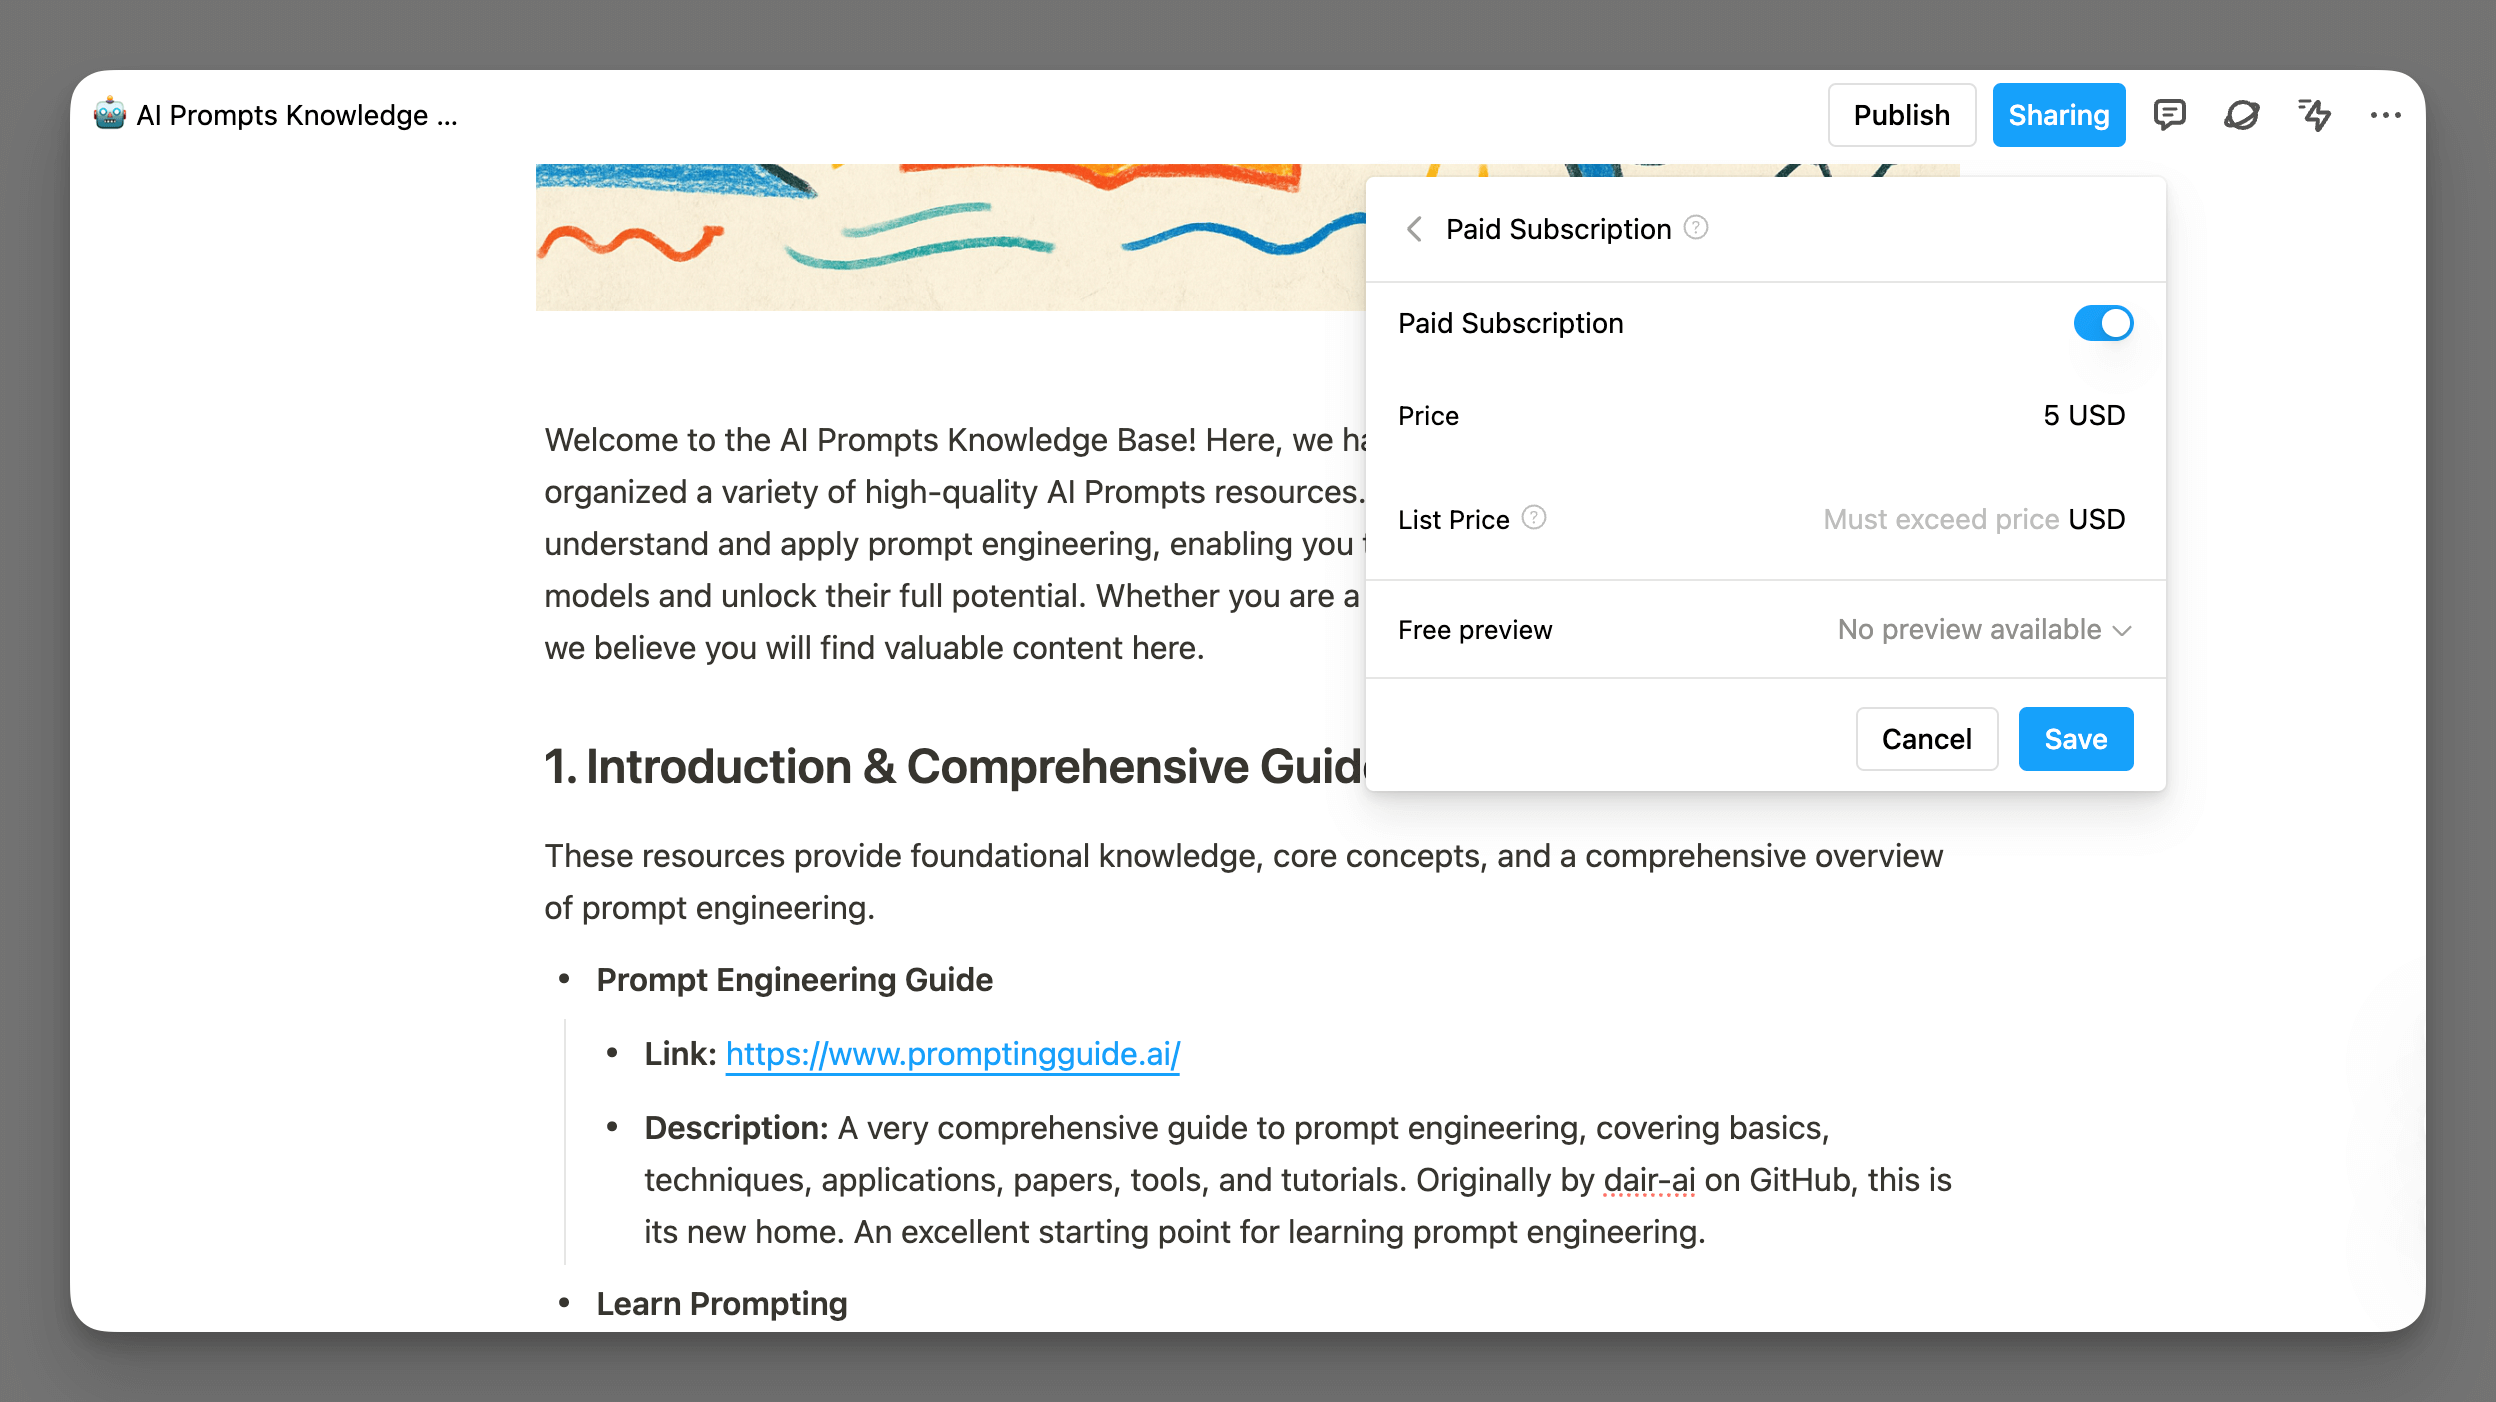This screenshot has width=2496, height=1402.
Task: Open the promptingguide.ai link
Action: 952,1054
